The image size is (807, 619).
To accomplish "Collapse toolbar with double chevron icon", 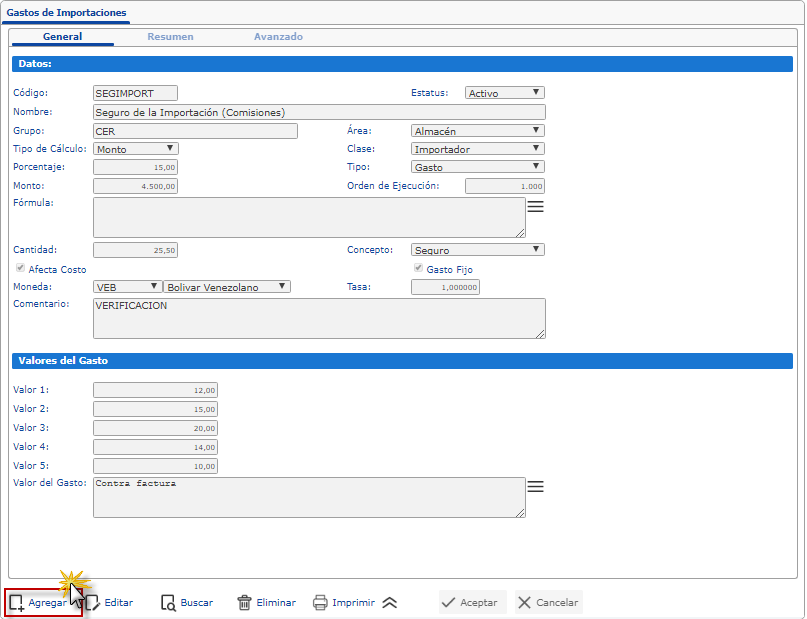I will [390, 603].
